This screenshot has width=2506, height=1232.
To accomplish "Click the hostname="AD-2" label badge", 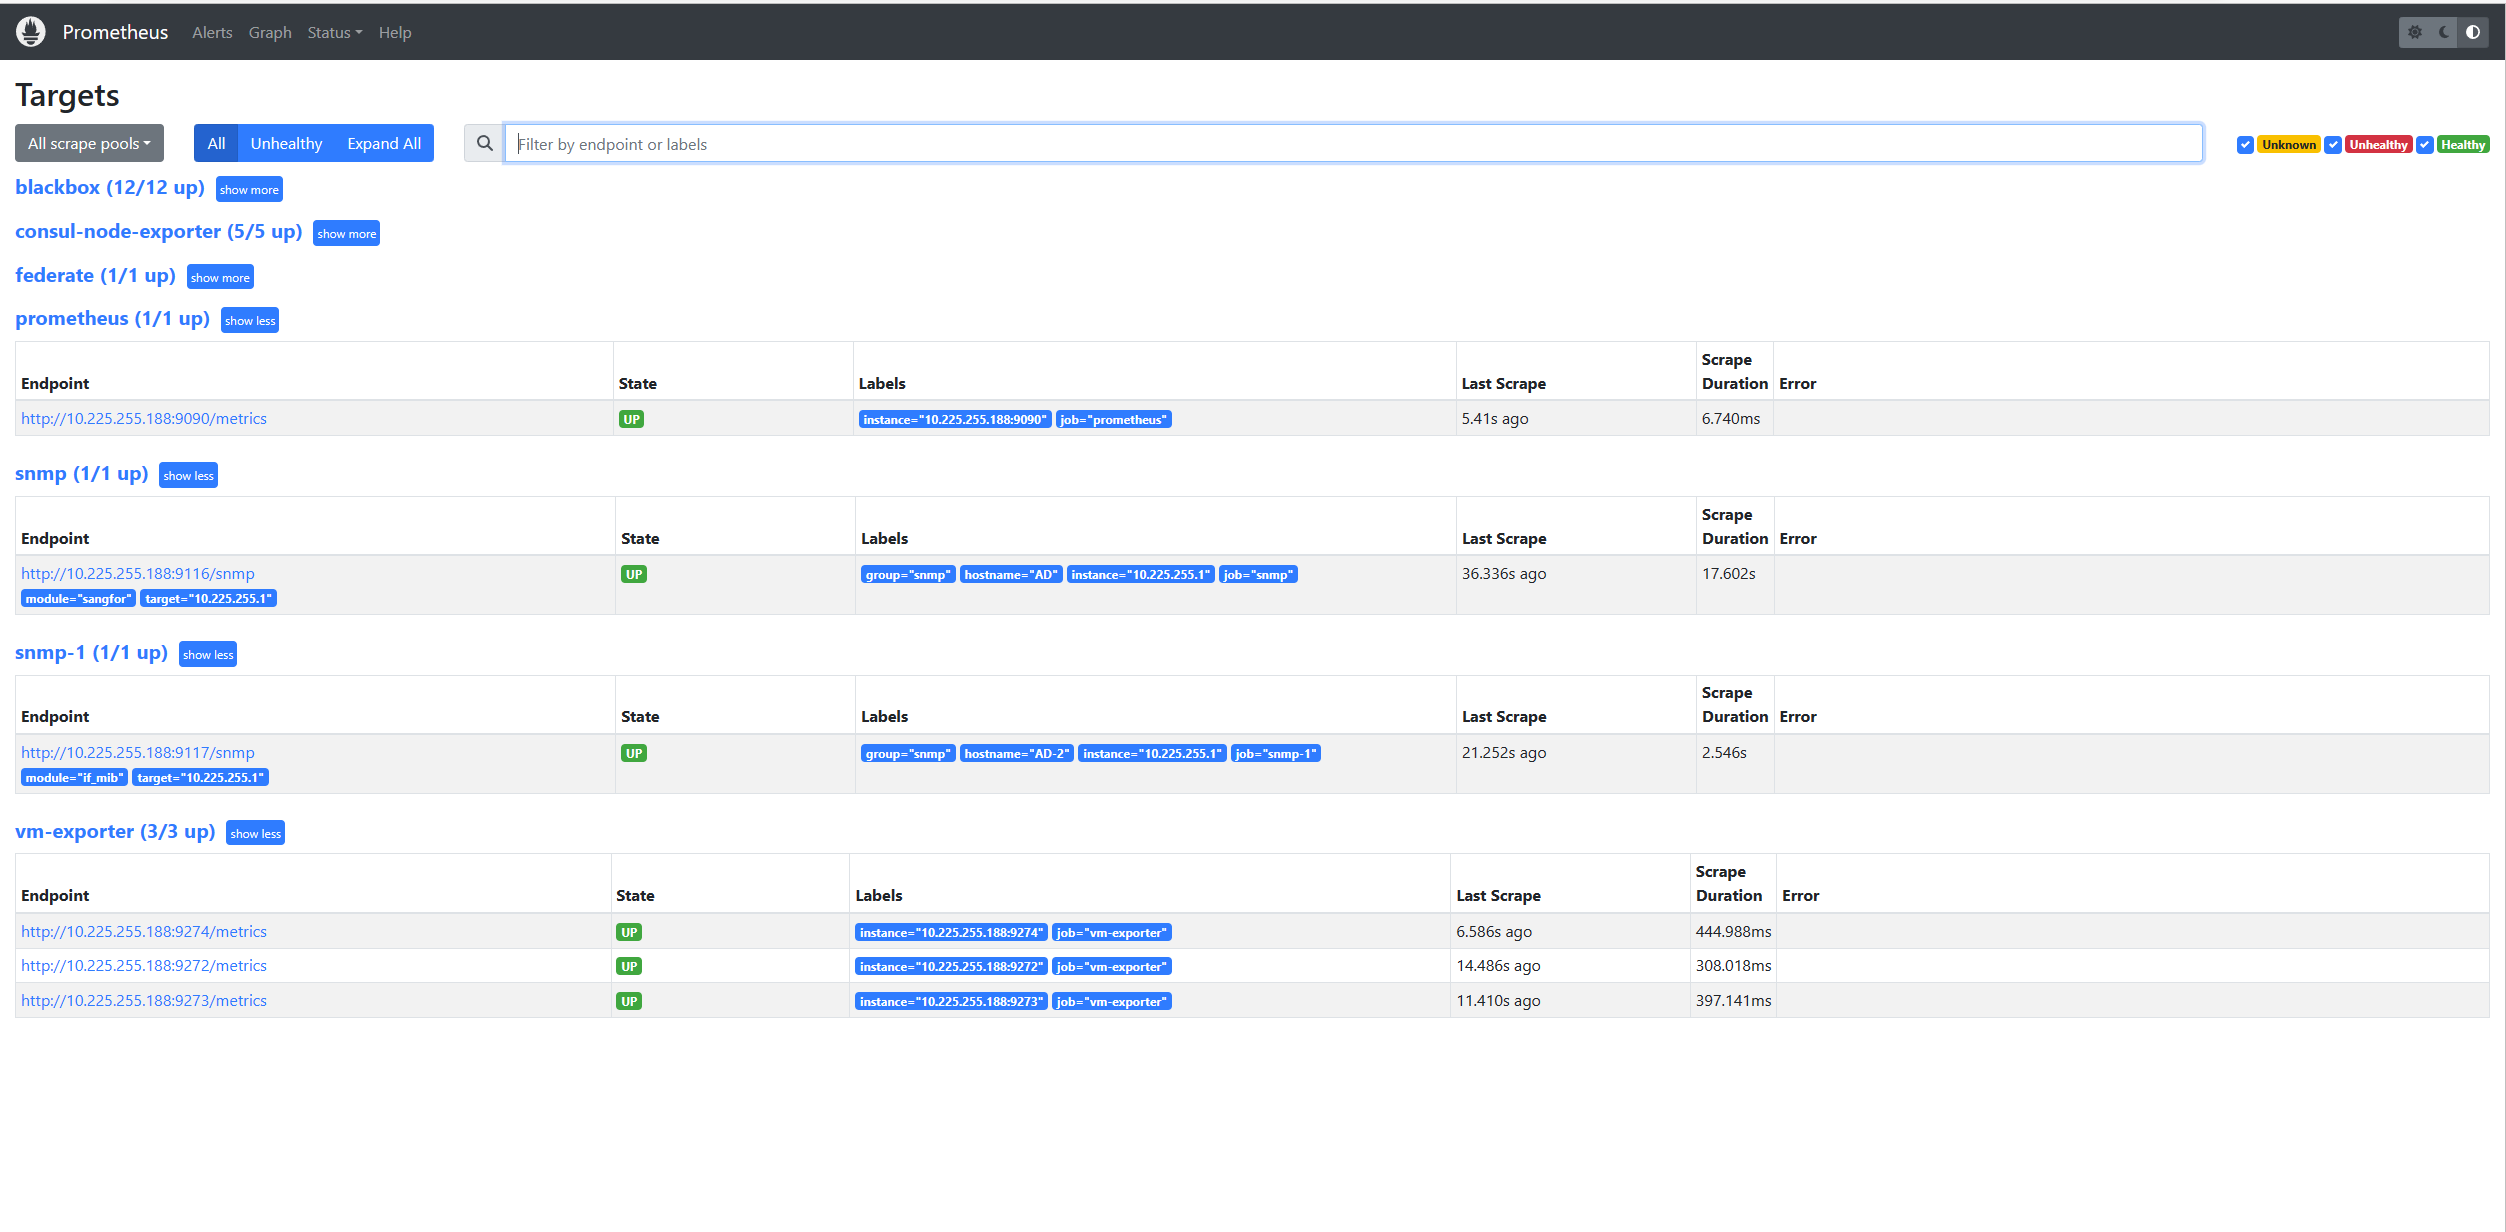I will pyautogui.click(x=1016, y=753).
